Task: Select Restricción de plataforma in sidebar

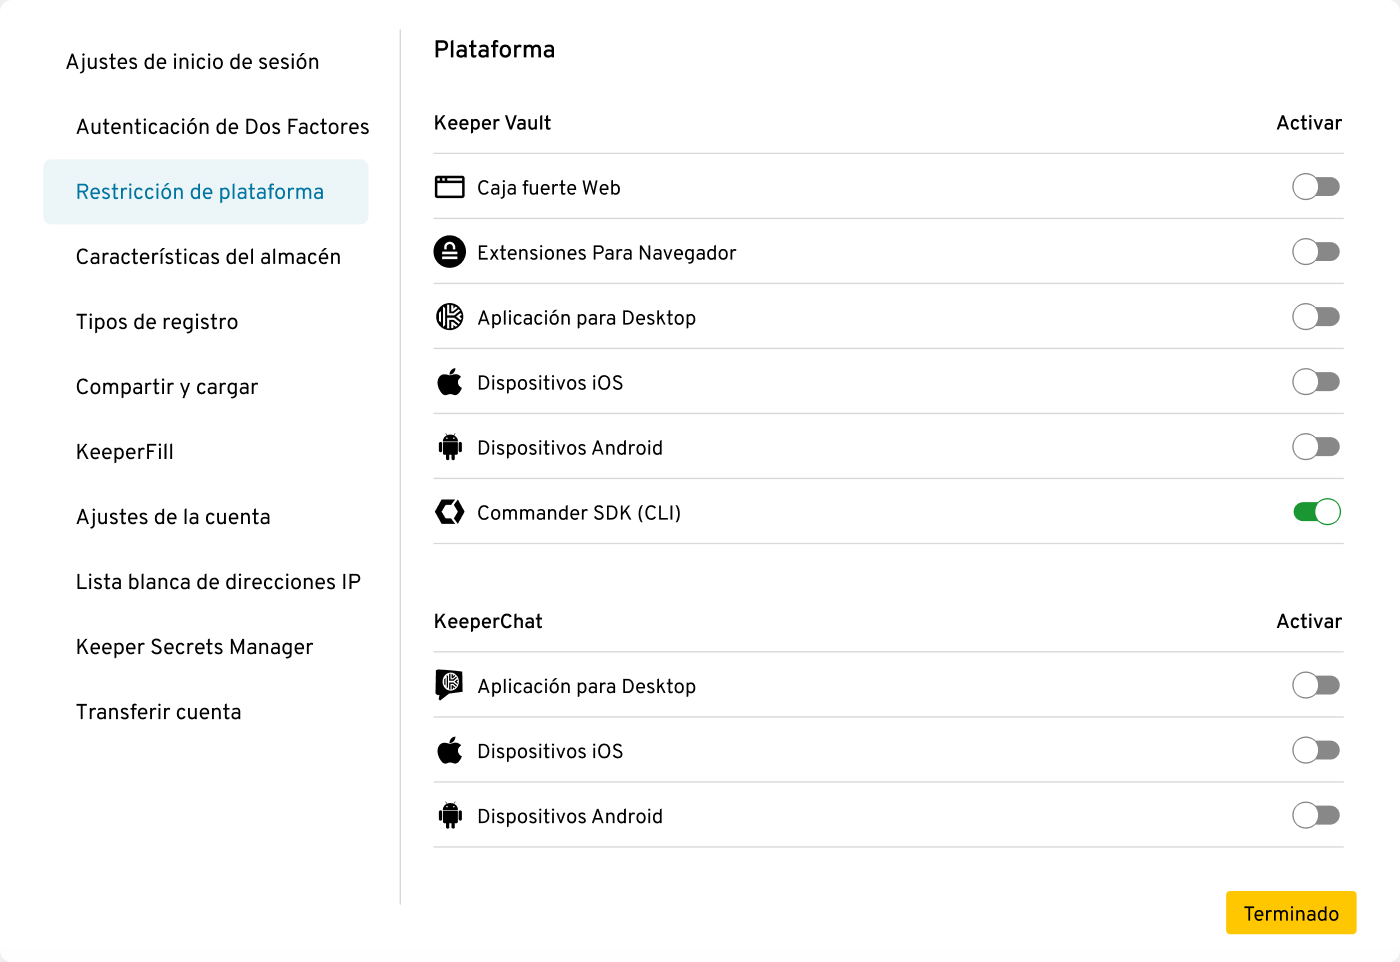Action: tap(206, 192)
